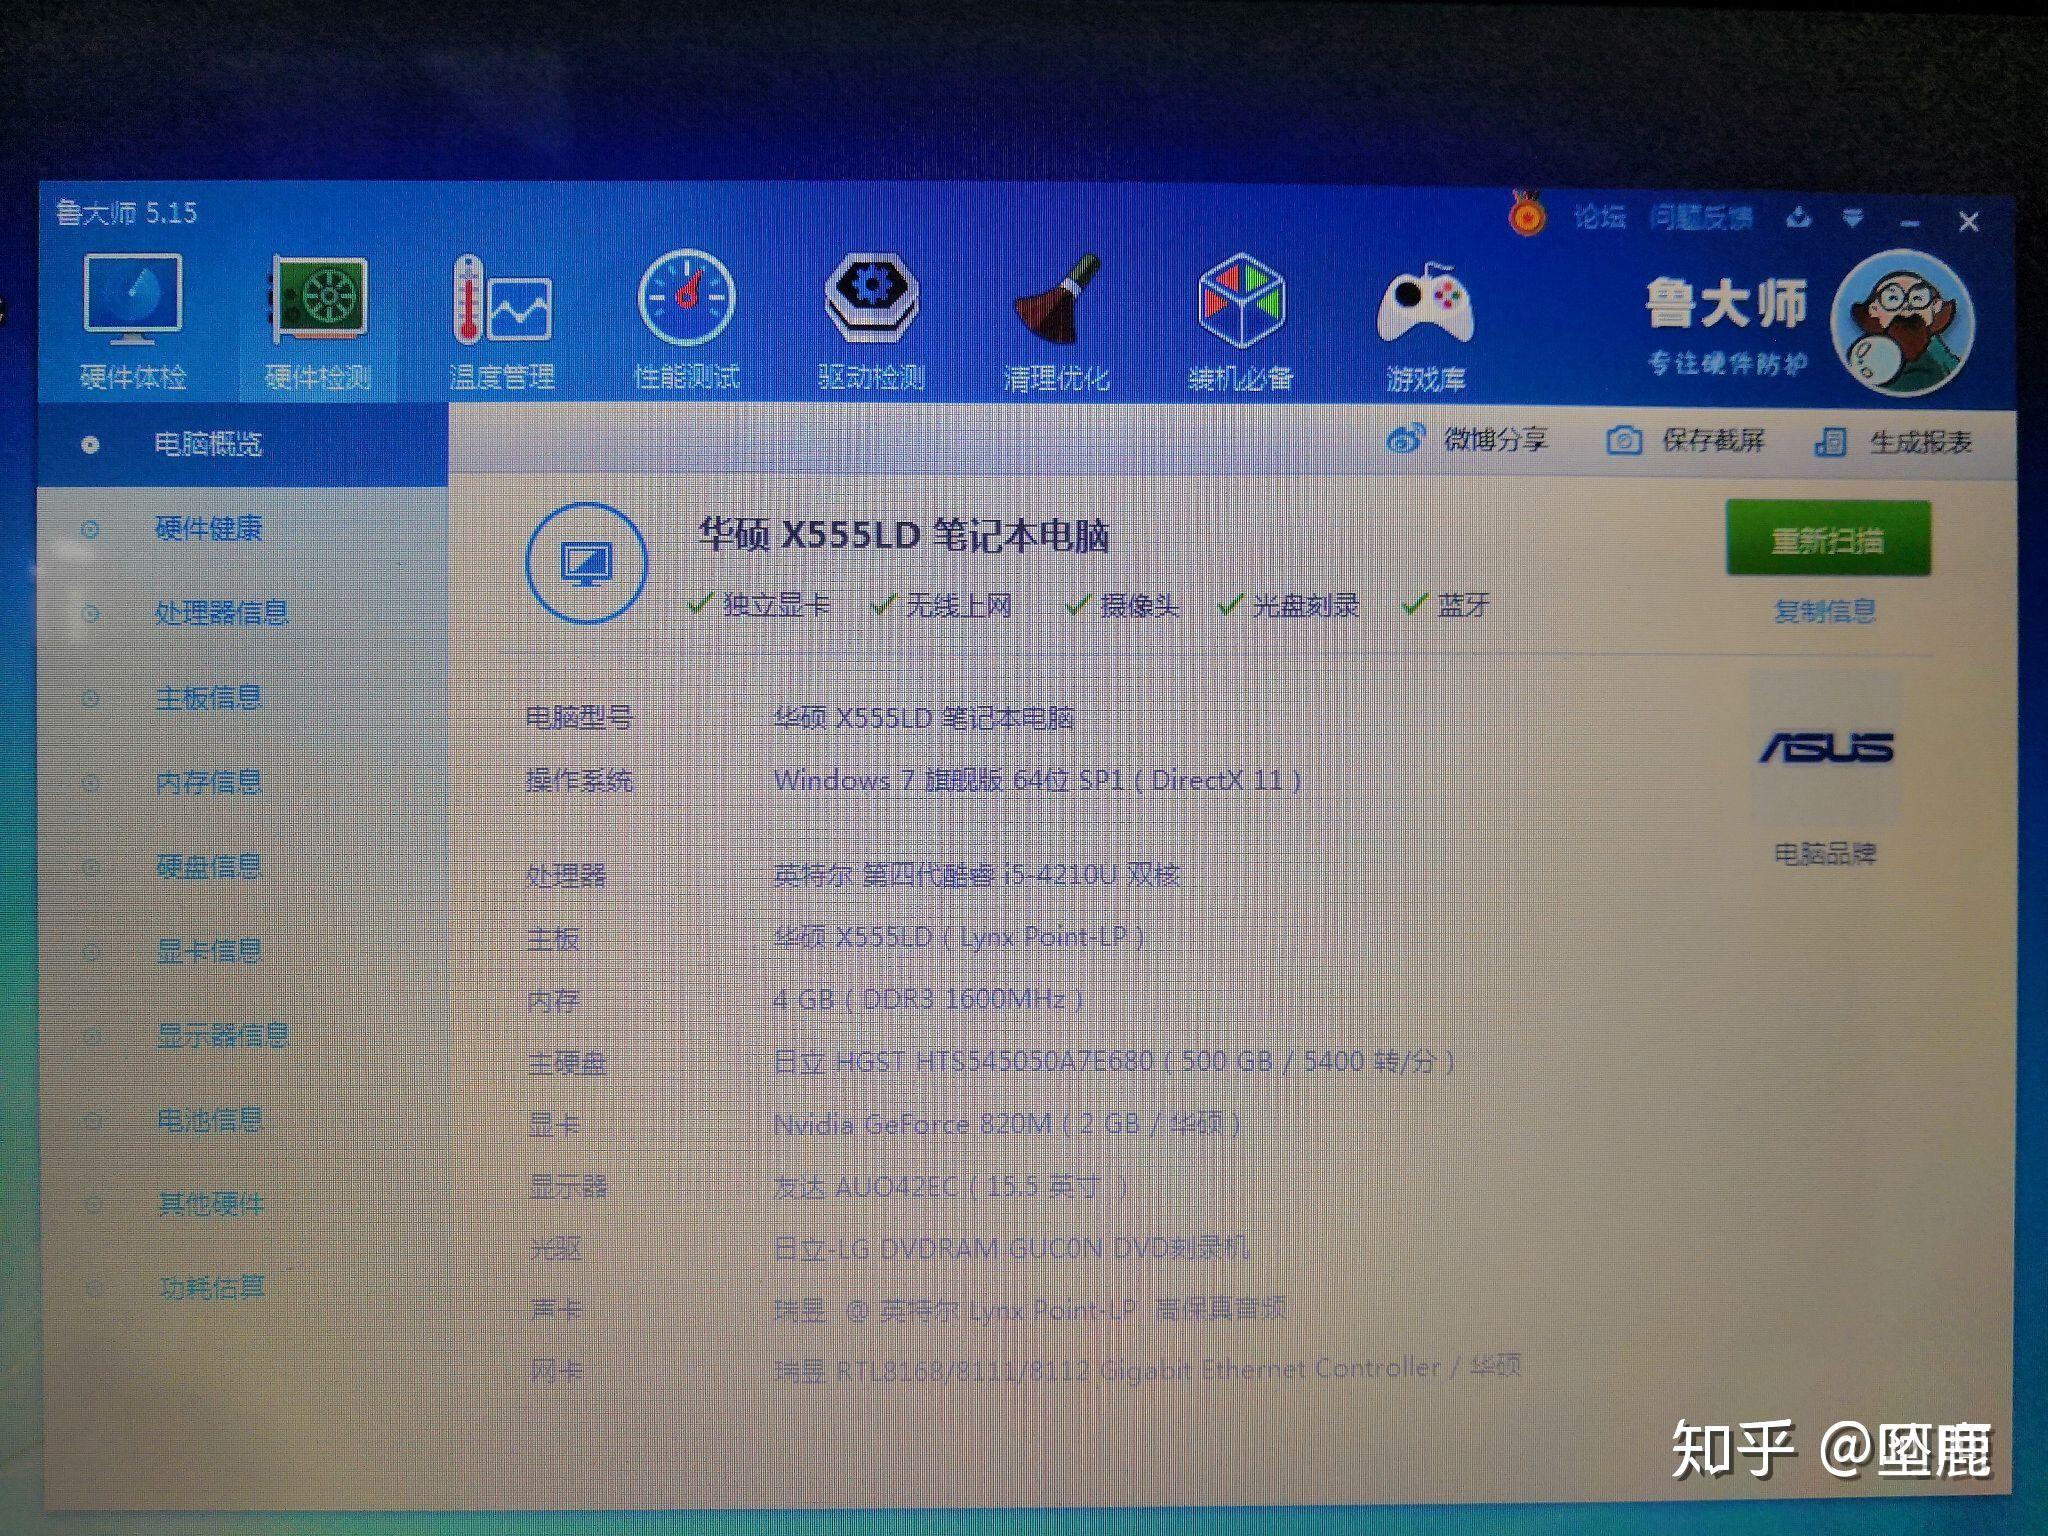
Task: Close the 鲁大师 window
Action: (x=1969, y=221)
